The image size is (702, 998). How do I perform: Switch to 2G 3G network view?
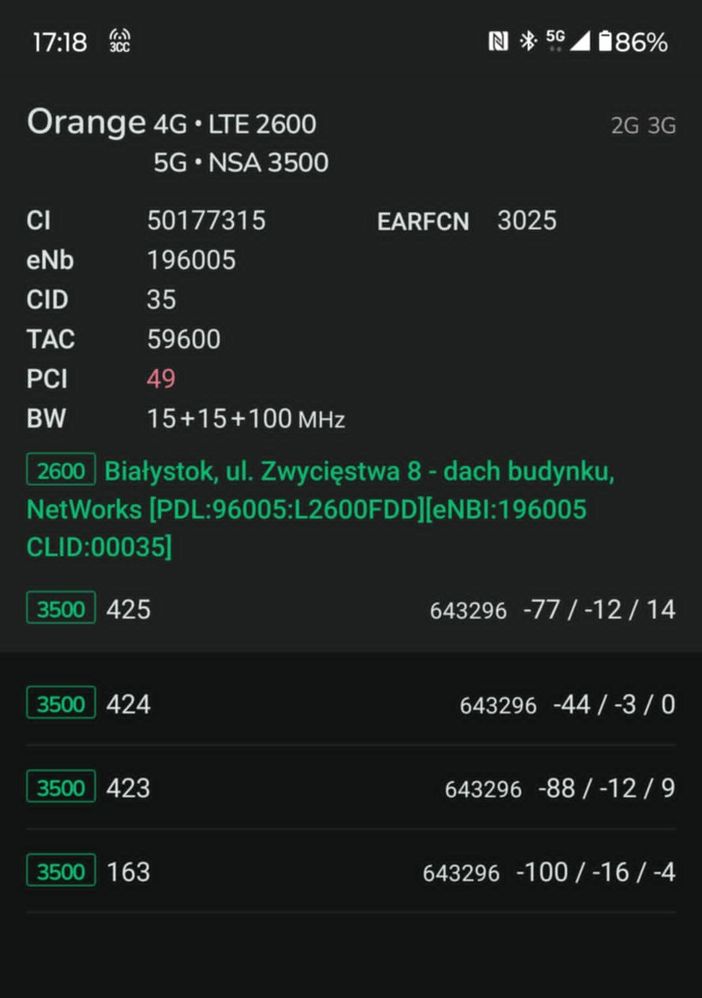tap(643, 126)
